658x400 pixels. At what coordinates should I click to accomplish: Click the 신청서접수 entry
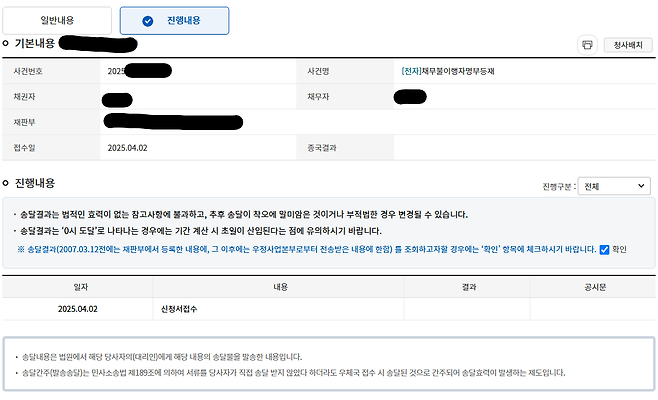pyautogui.click(x=179, y=309)
